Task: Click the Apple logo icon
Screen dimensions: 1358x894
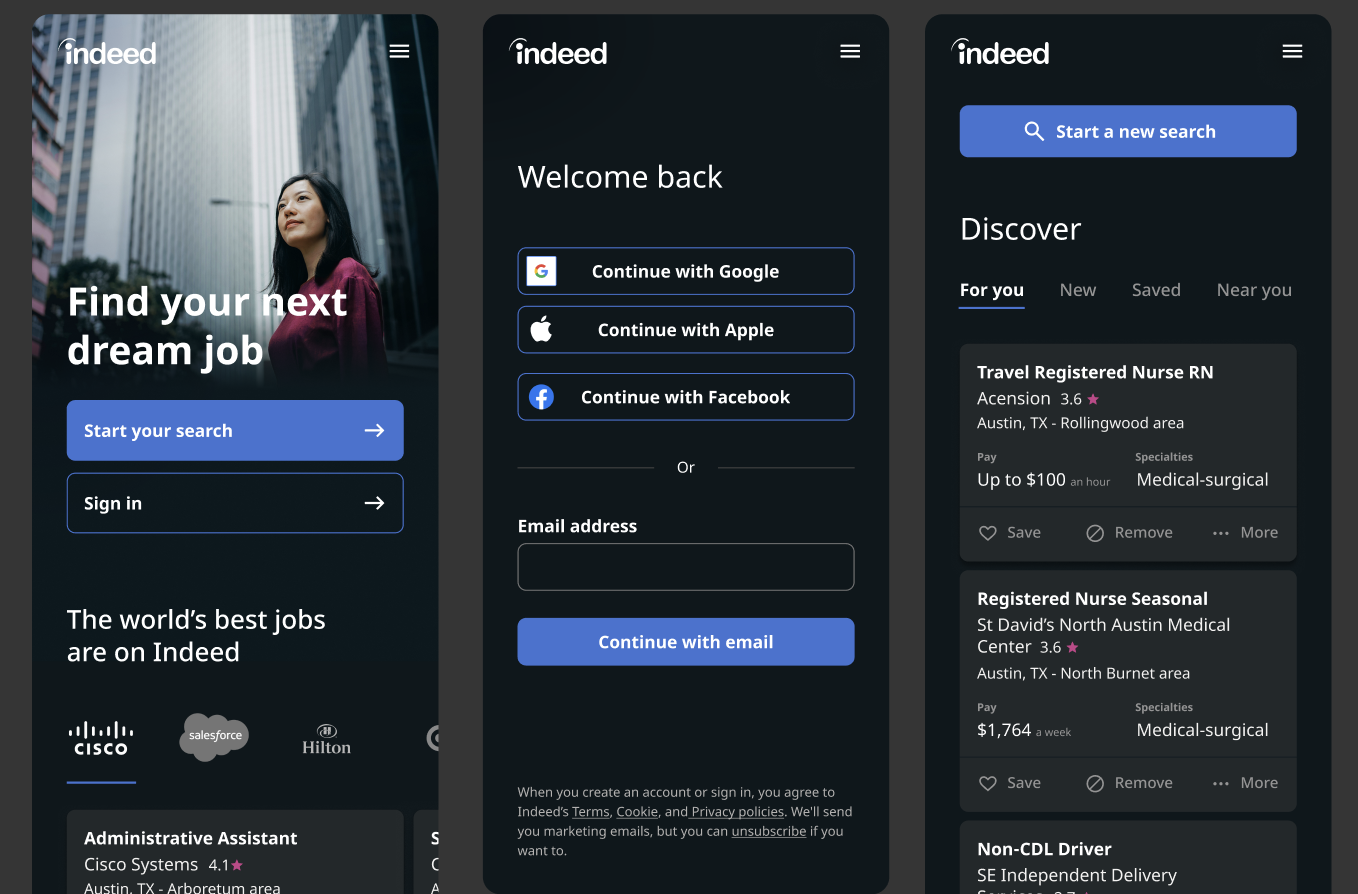Action: coord(541,329)
